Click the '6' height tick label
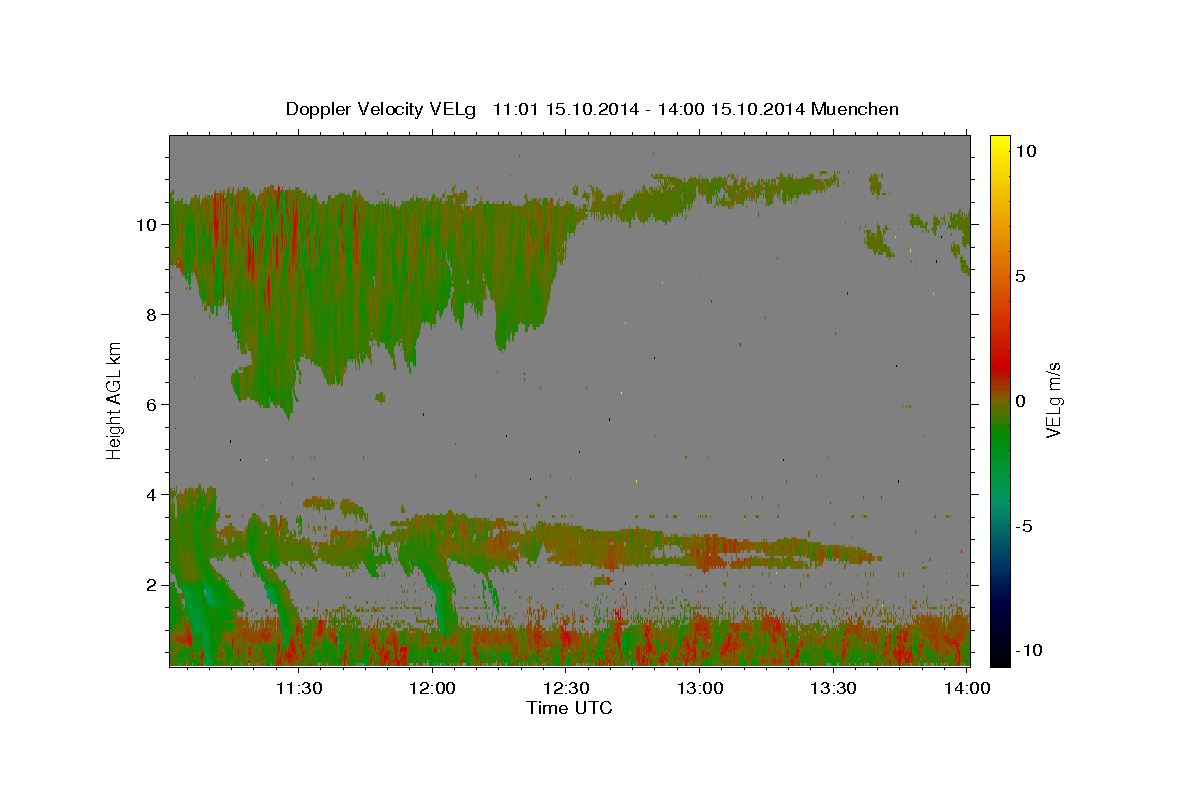The image size is (1200, 800). [152, 405]
